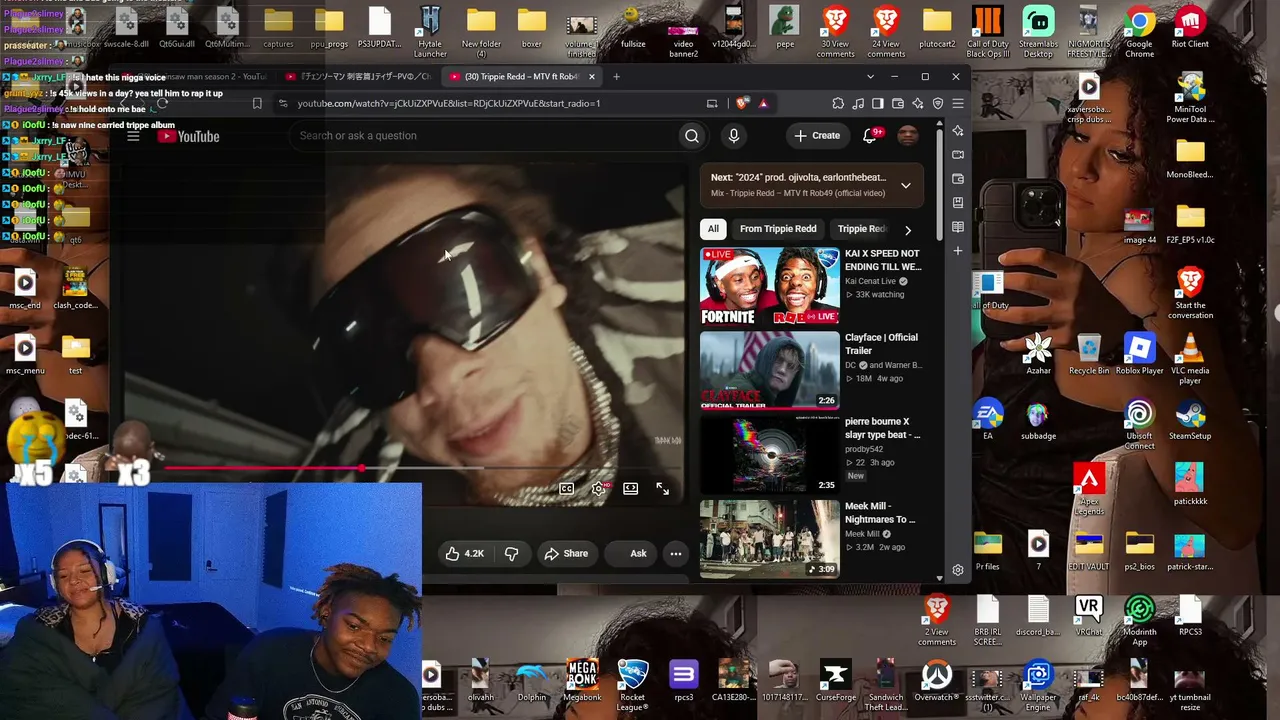Open the YouTube account avatar menu

[x=907, y=136]
